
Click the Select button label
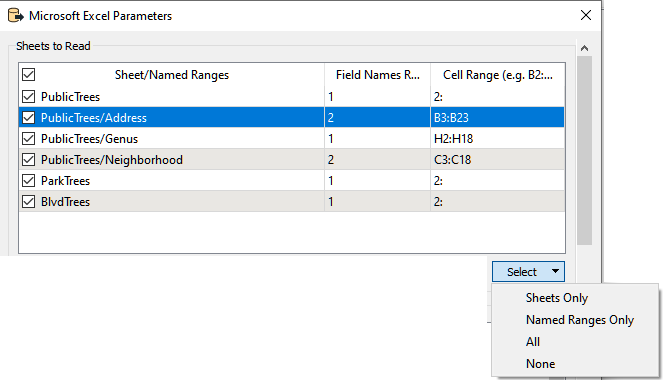point(522,272)
